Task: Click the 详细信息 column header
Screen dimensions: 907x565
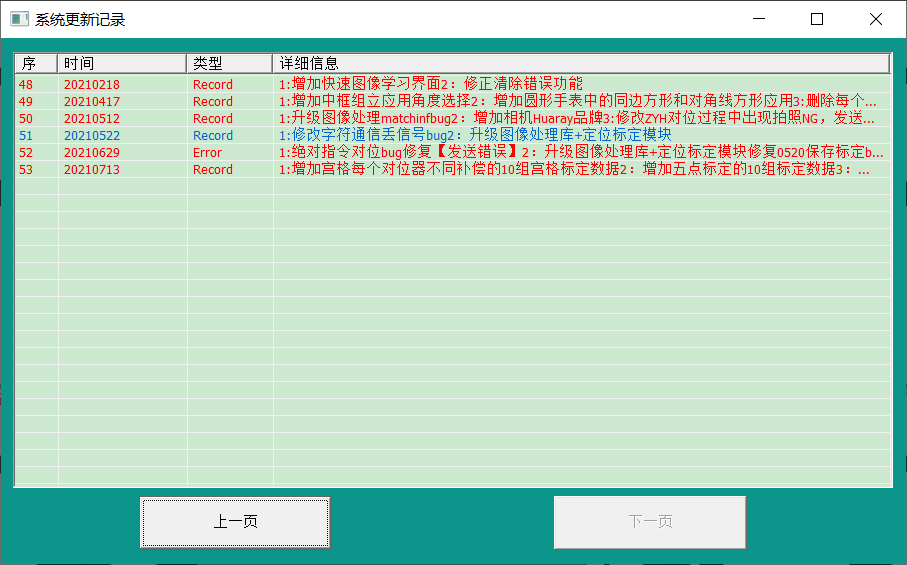Action: tap(580, 64)
